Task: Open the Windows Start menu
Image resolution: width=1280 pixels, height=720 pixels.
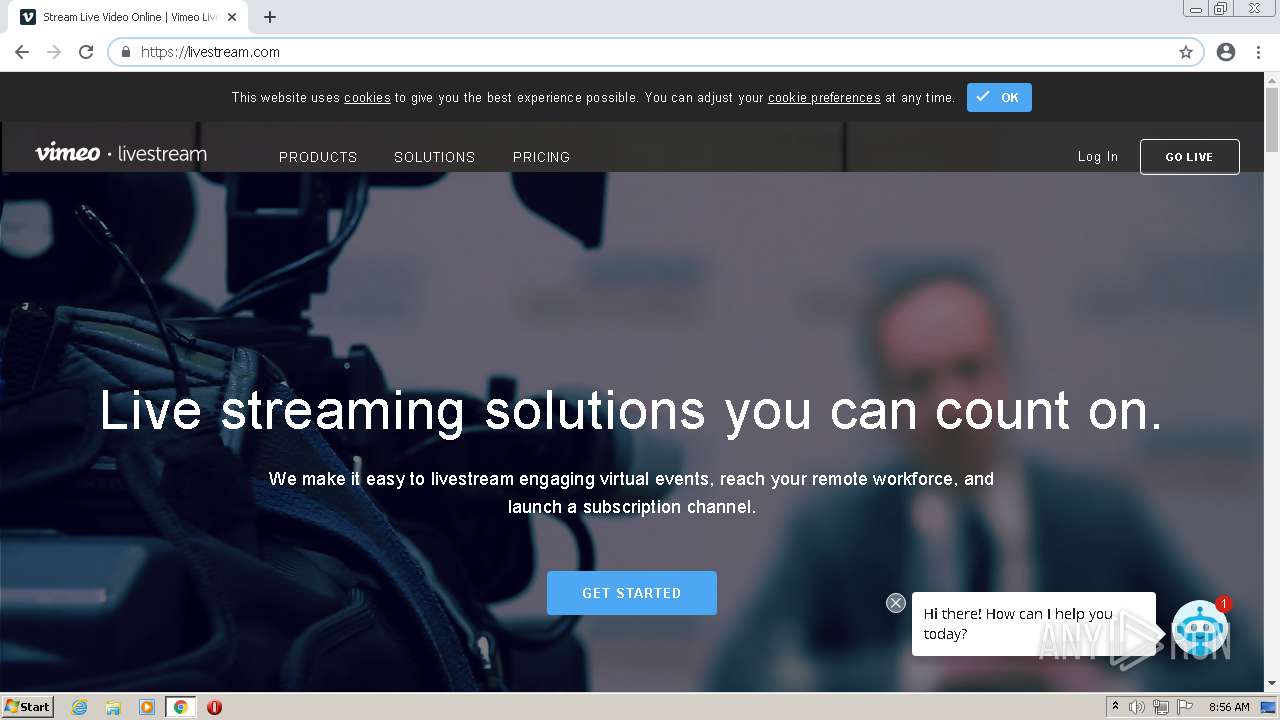Action: point(27,707)
